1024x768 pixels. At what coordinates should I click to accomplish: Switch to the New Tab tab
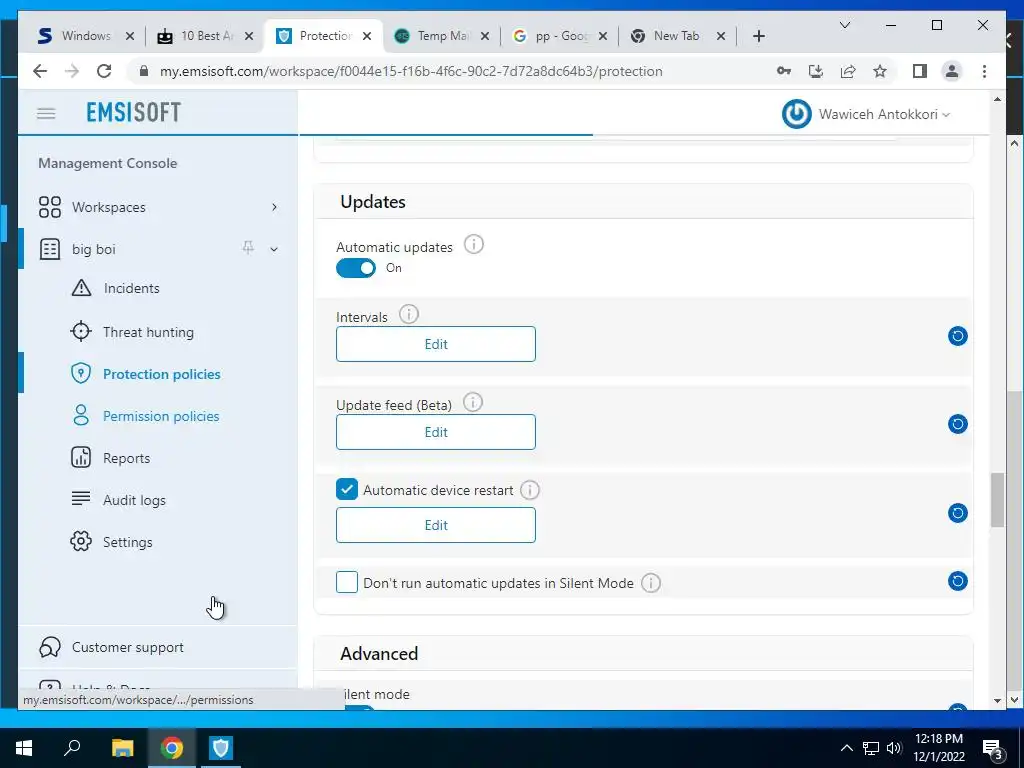(677, 36)
